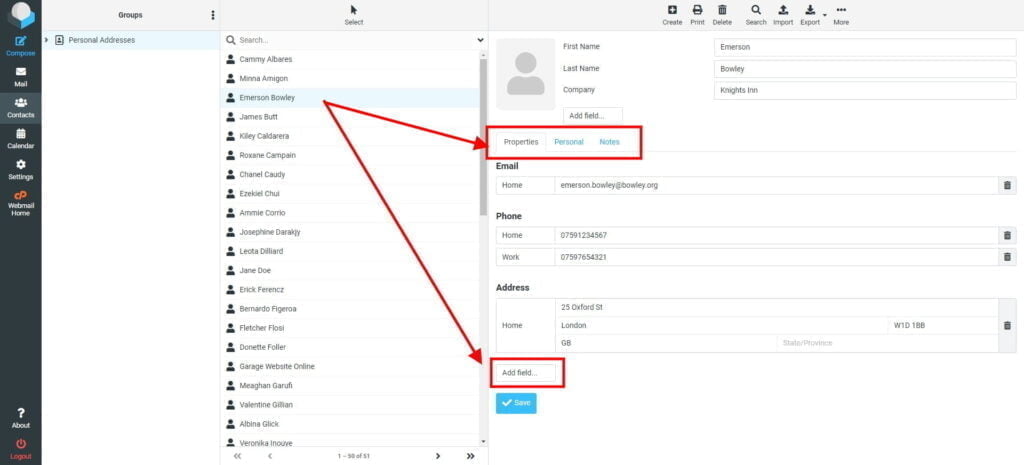The image size is (1024, 465).
Task: Delete the Work phone field
Action: (1007, 257)
